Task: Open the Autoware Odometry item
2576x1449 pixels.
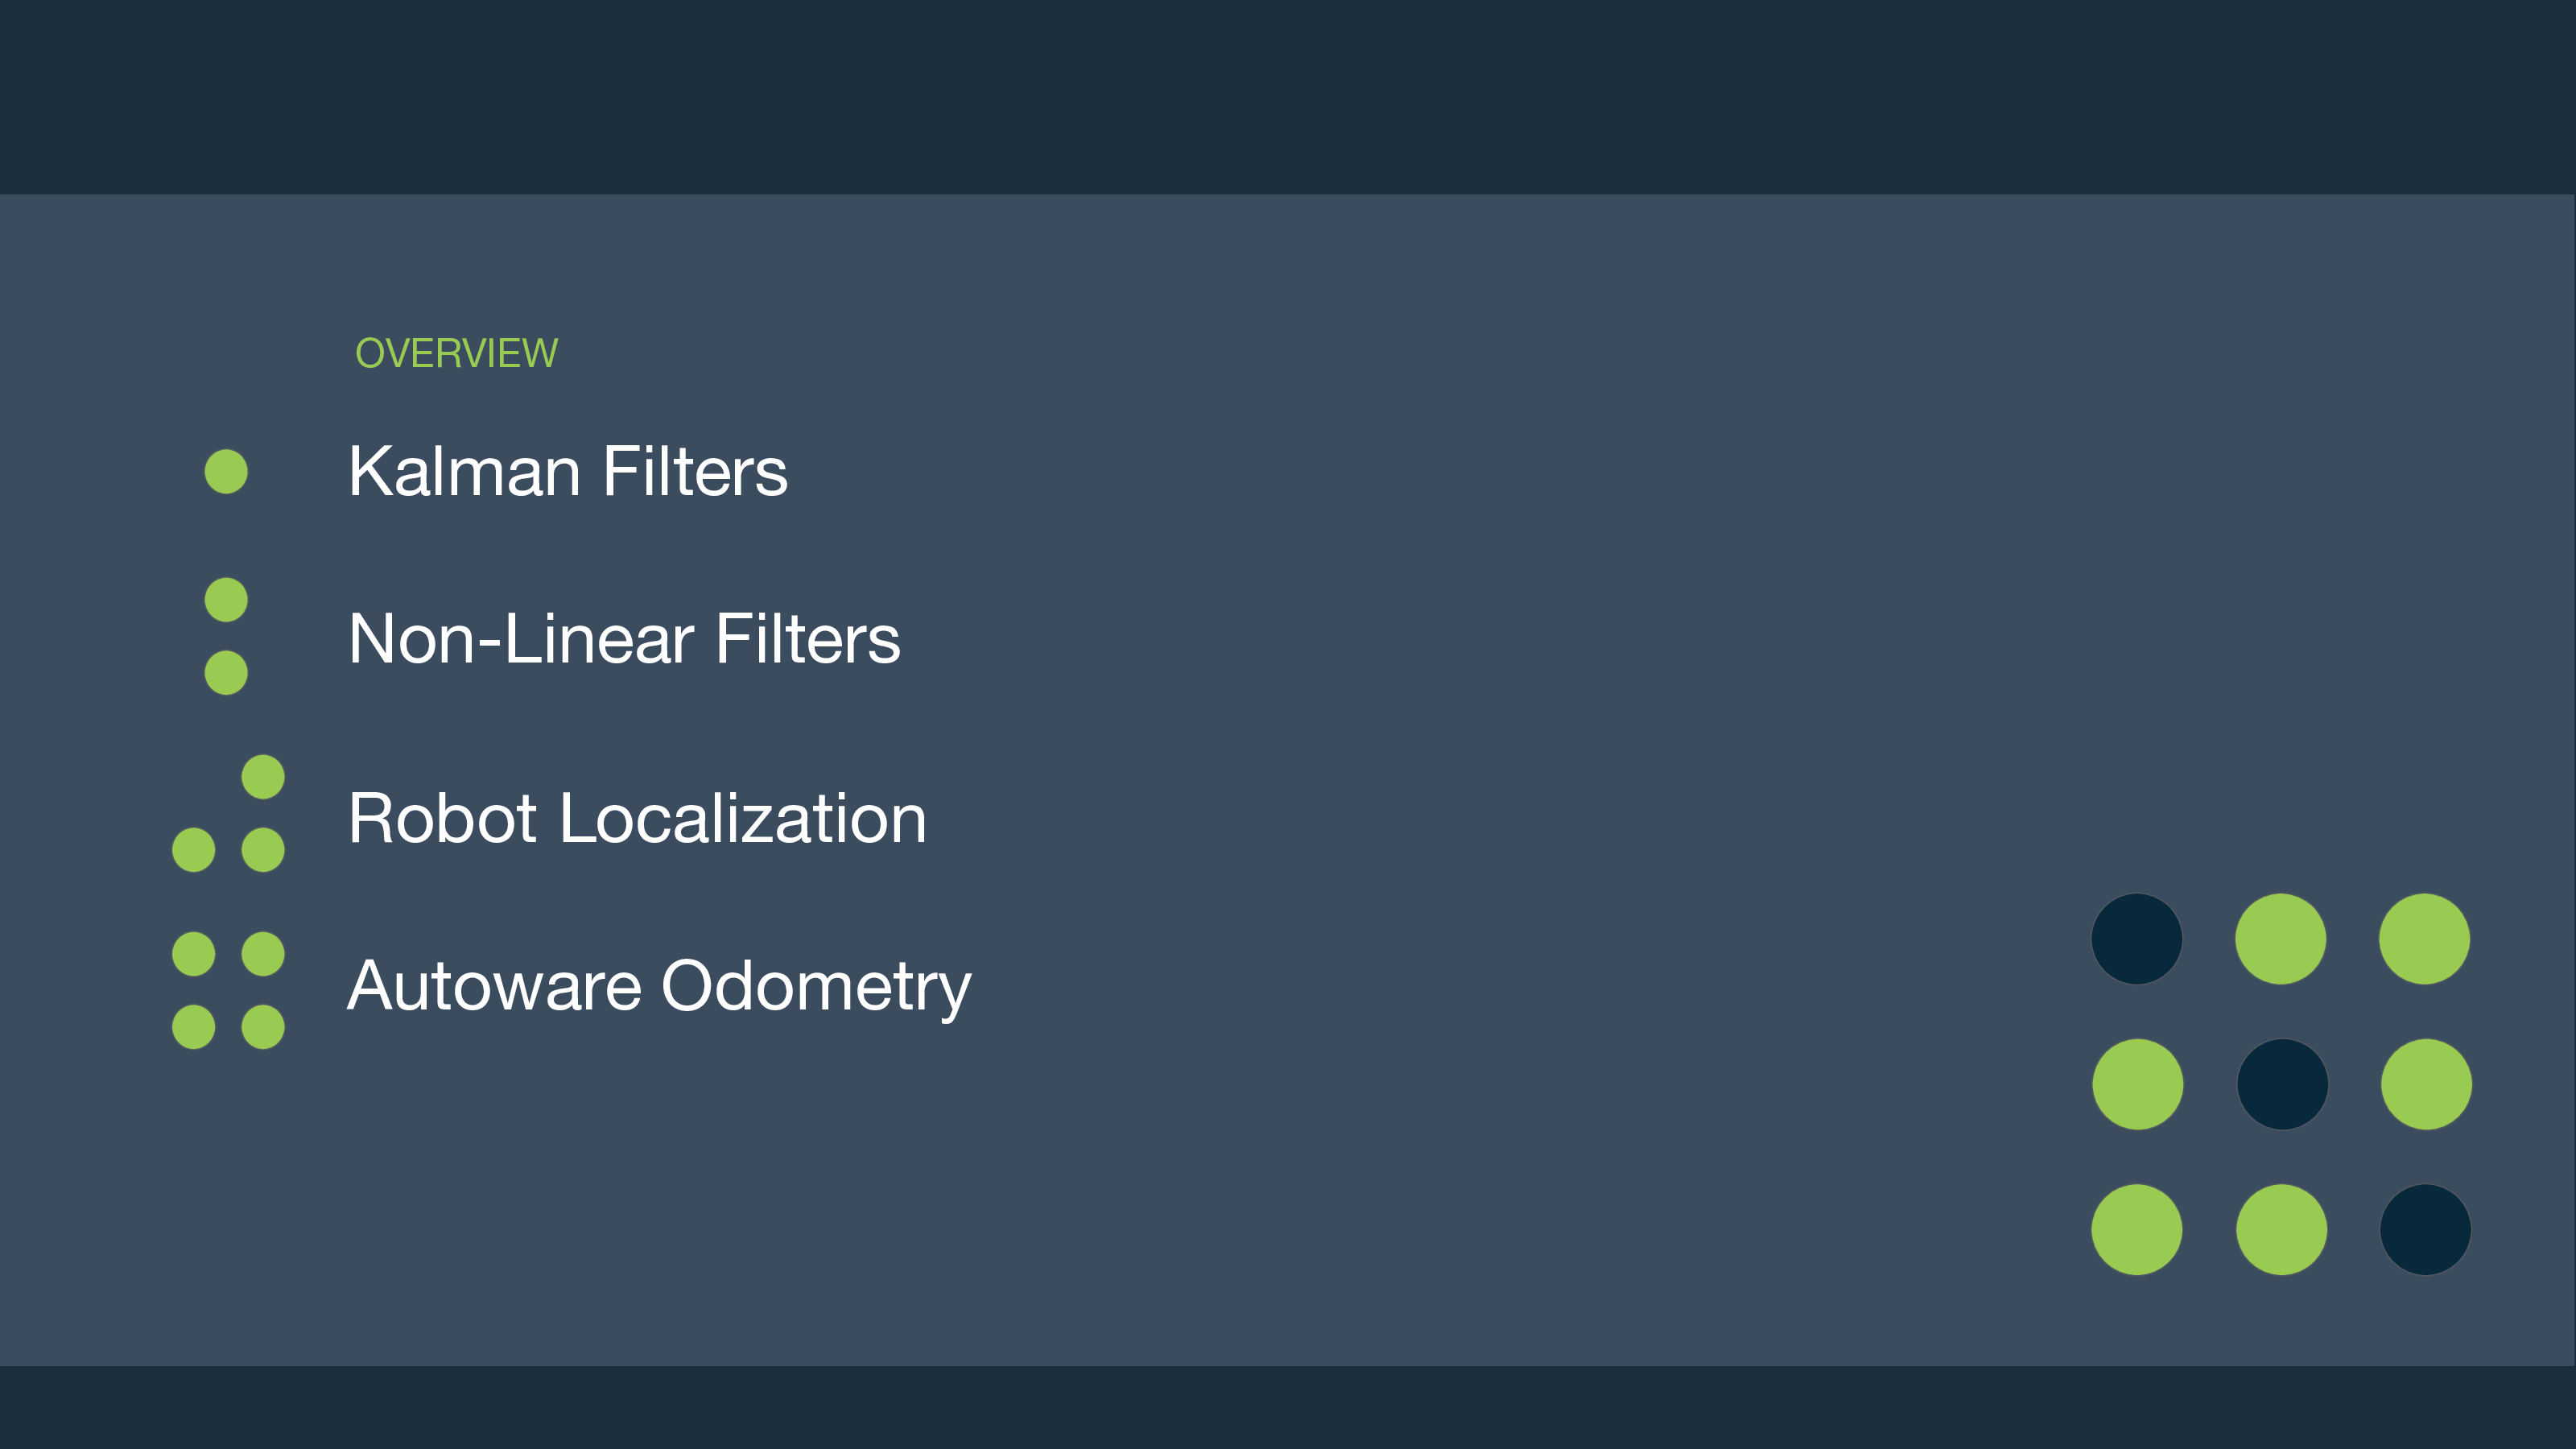Action: pos(659,987)
